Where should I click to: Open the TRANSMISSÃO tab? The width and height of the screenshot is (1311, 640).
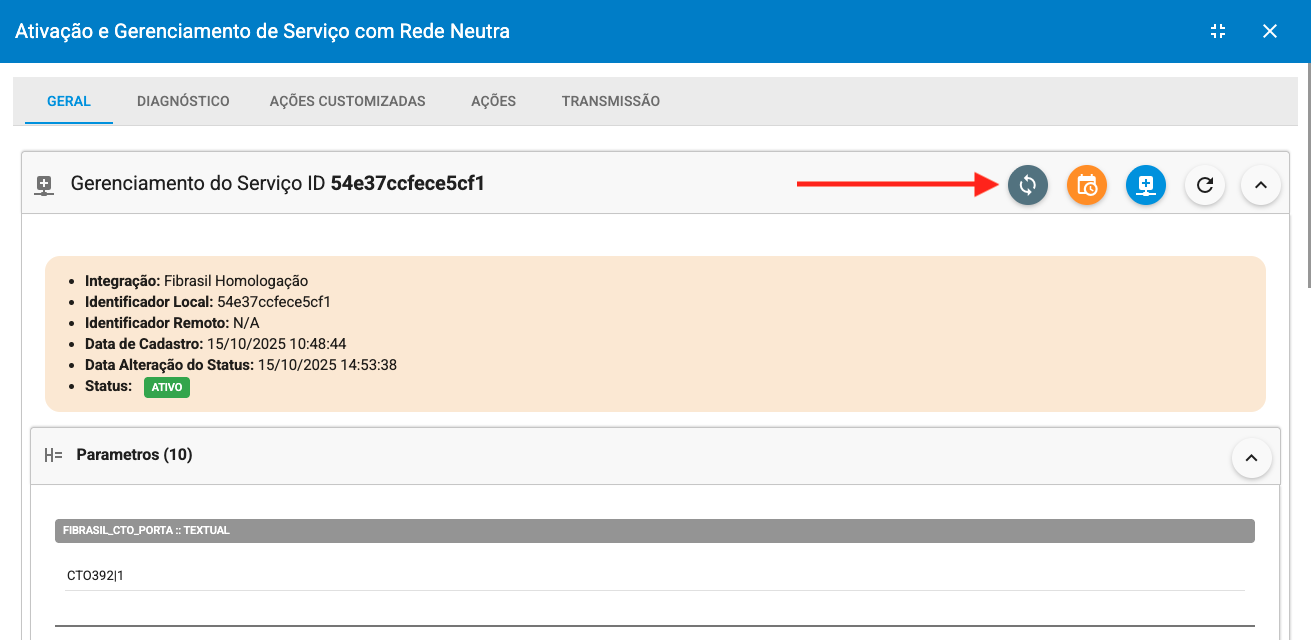[x=611, y=101]
